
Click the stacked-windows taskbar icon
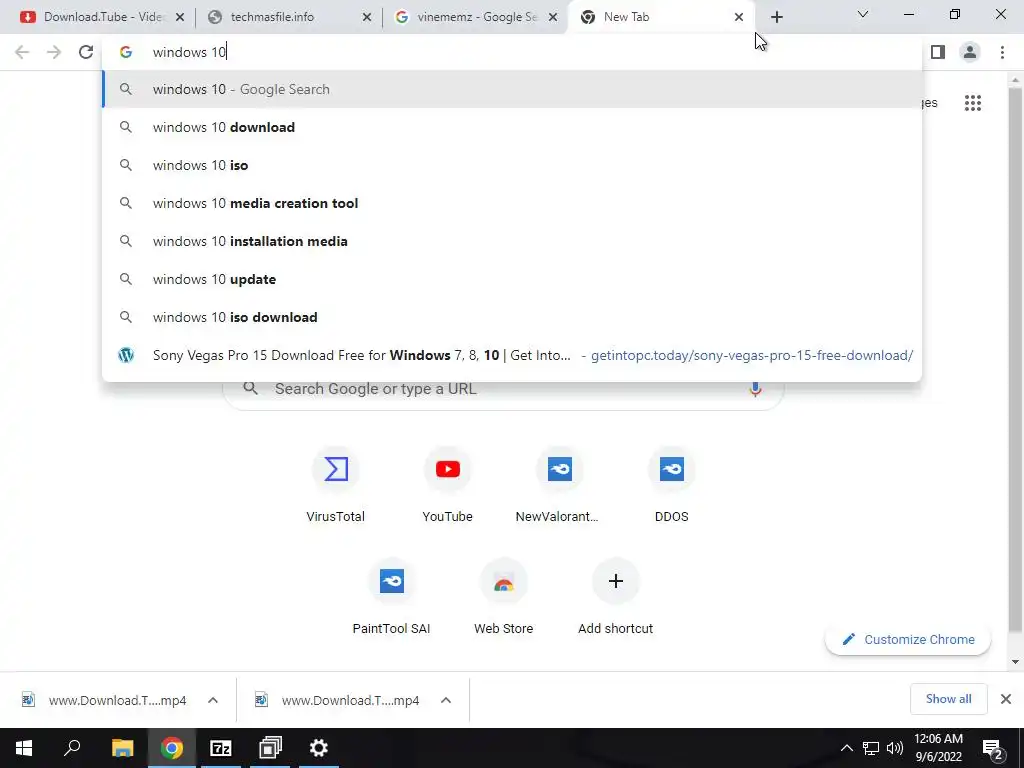click(270, 748)
